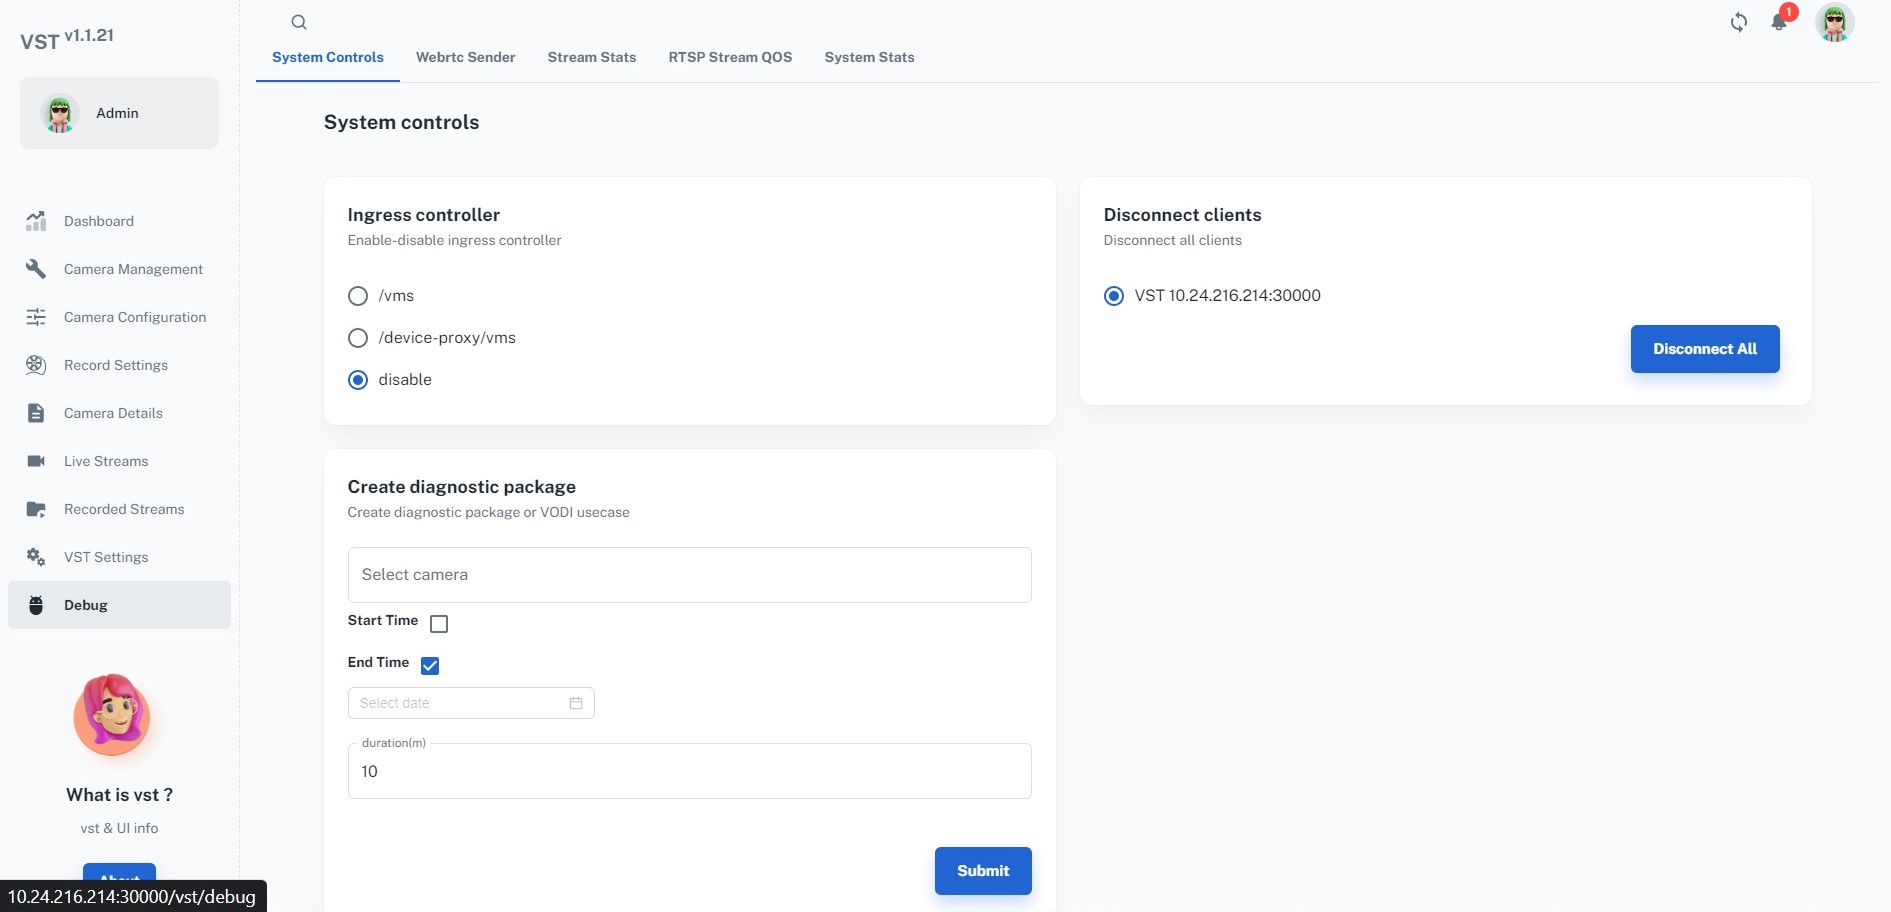Viewport: 1891px width, 912px height.
Task: Open Dashboard from the sidebar
Action: click(x=98, y=221)
